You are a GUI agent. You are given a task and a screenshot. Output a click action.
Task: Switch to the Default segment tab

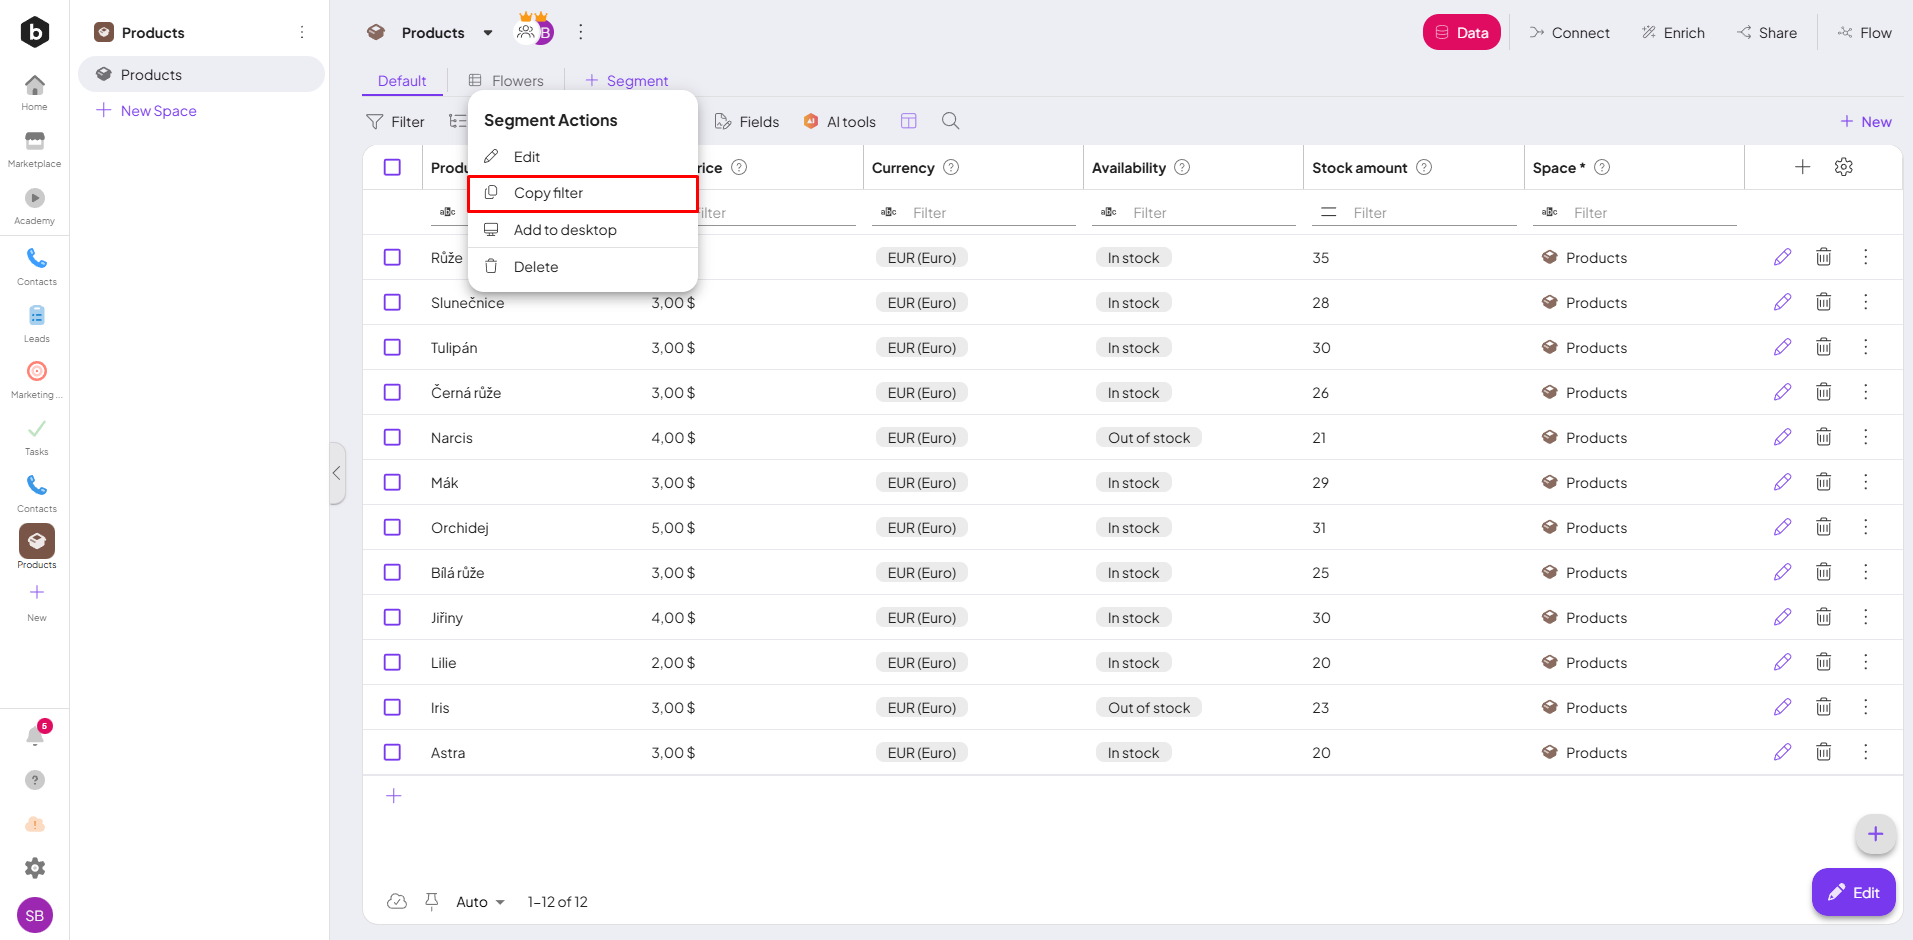click(402, 81)
